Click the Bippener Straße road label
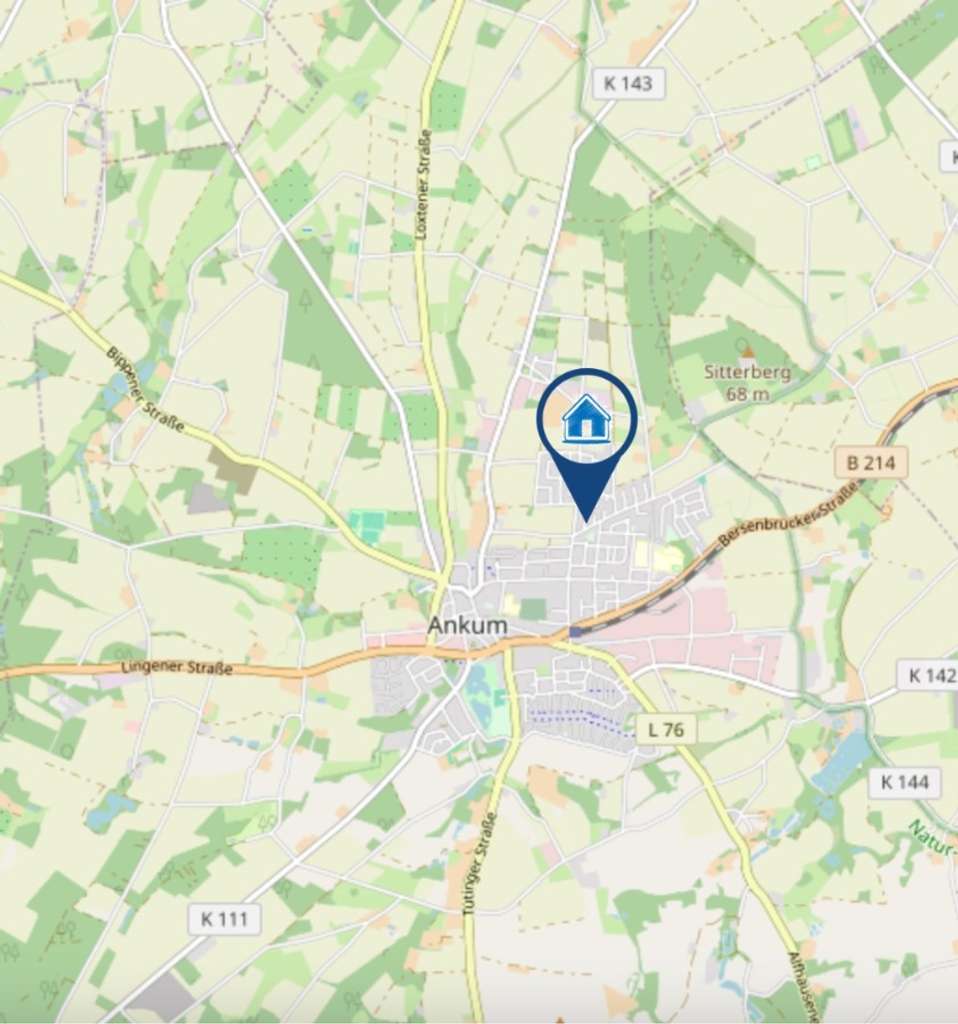The width and height of the screenshot is (958, 1024). click(x=145, y=391)
